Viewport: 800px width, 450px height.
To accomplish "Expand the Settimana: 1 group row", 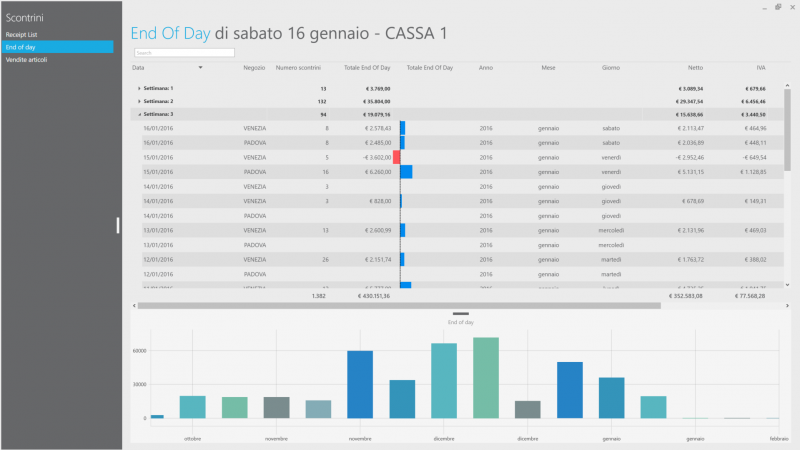I will (139, 88).
